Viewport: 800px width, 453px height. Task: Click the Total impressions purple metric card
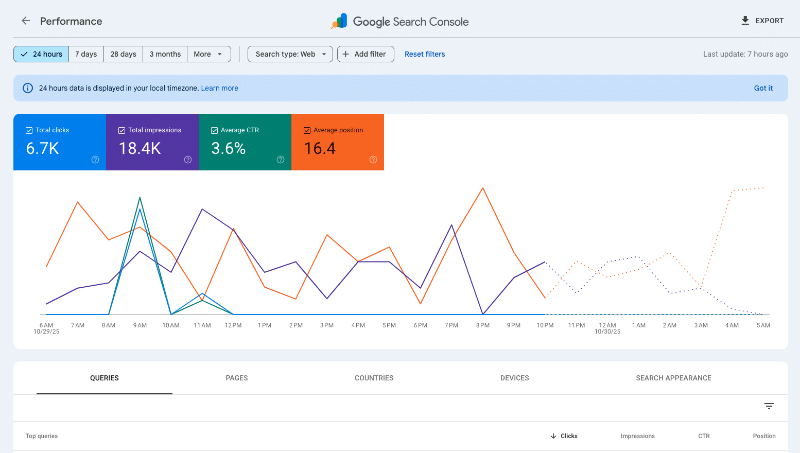click(153, 142)
